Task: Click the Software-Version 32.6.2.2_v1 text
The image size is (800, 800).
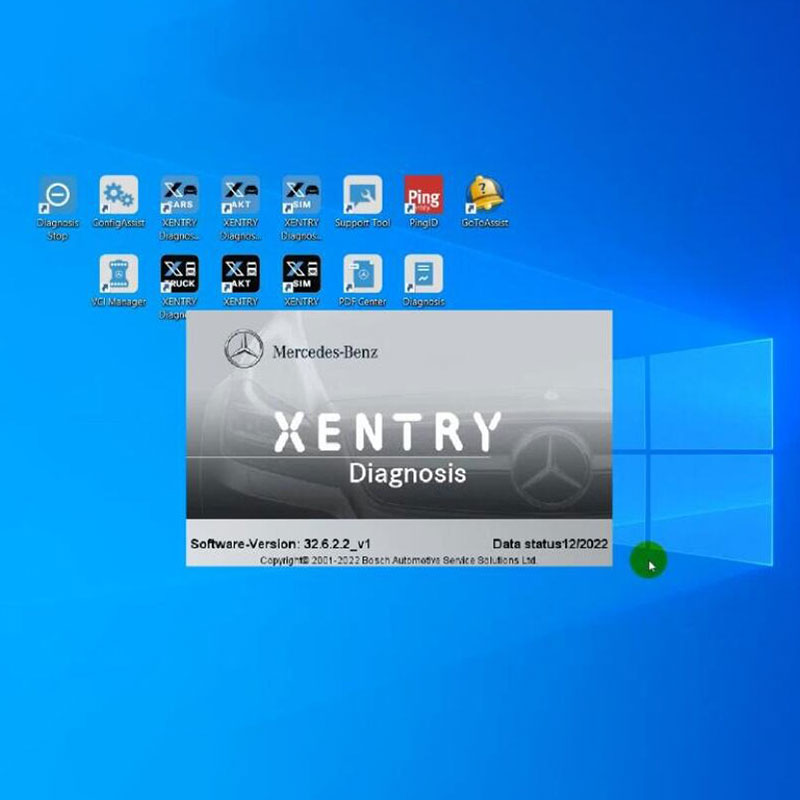Action: (x=280, y=544)
